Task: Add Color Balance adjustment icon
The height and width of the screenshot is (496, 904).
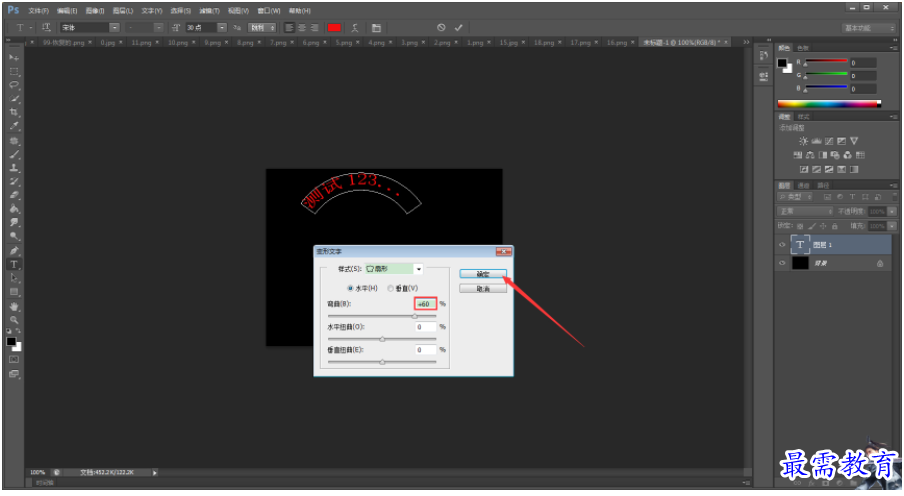Action: pyautogui.click(x=810, y=155)
